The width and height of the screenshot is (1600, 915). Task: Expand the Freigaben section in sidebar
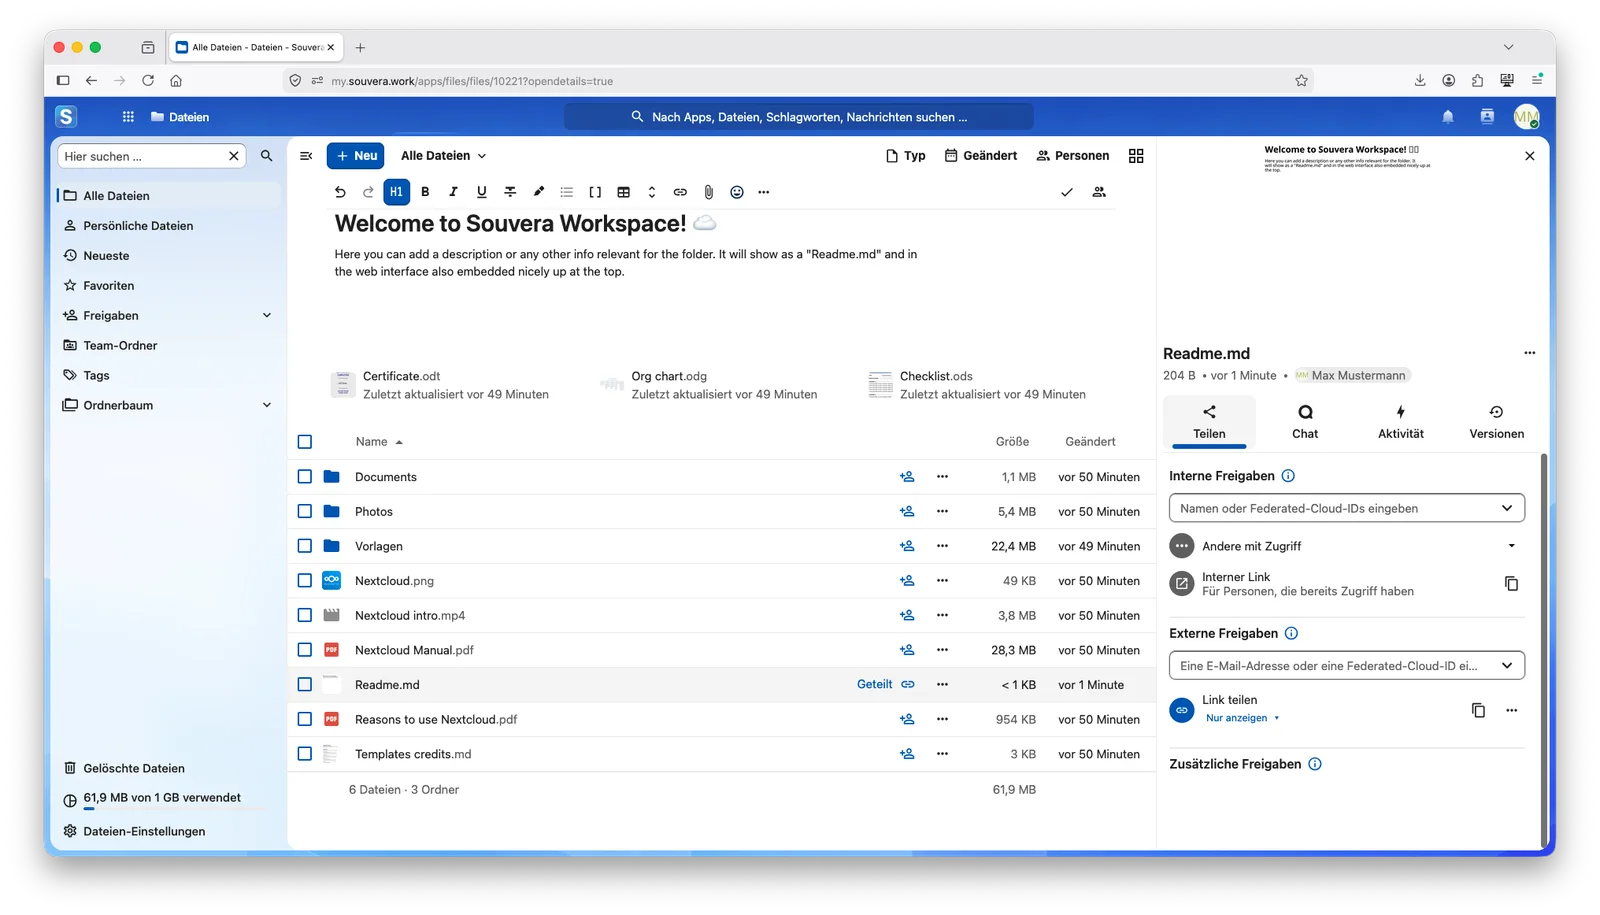[x=267, y=315]
